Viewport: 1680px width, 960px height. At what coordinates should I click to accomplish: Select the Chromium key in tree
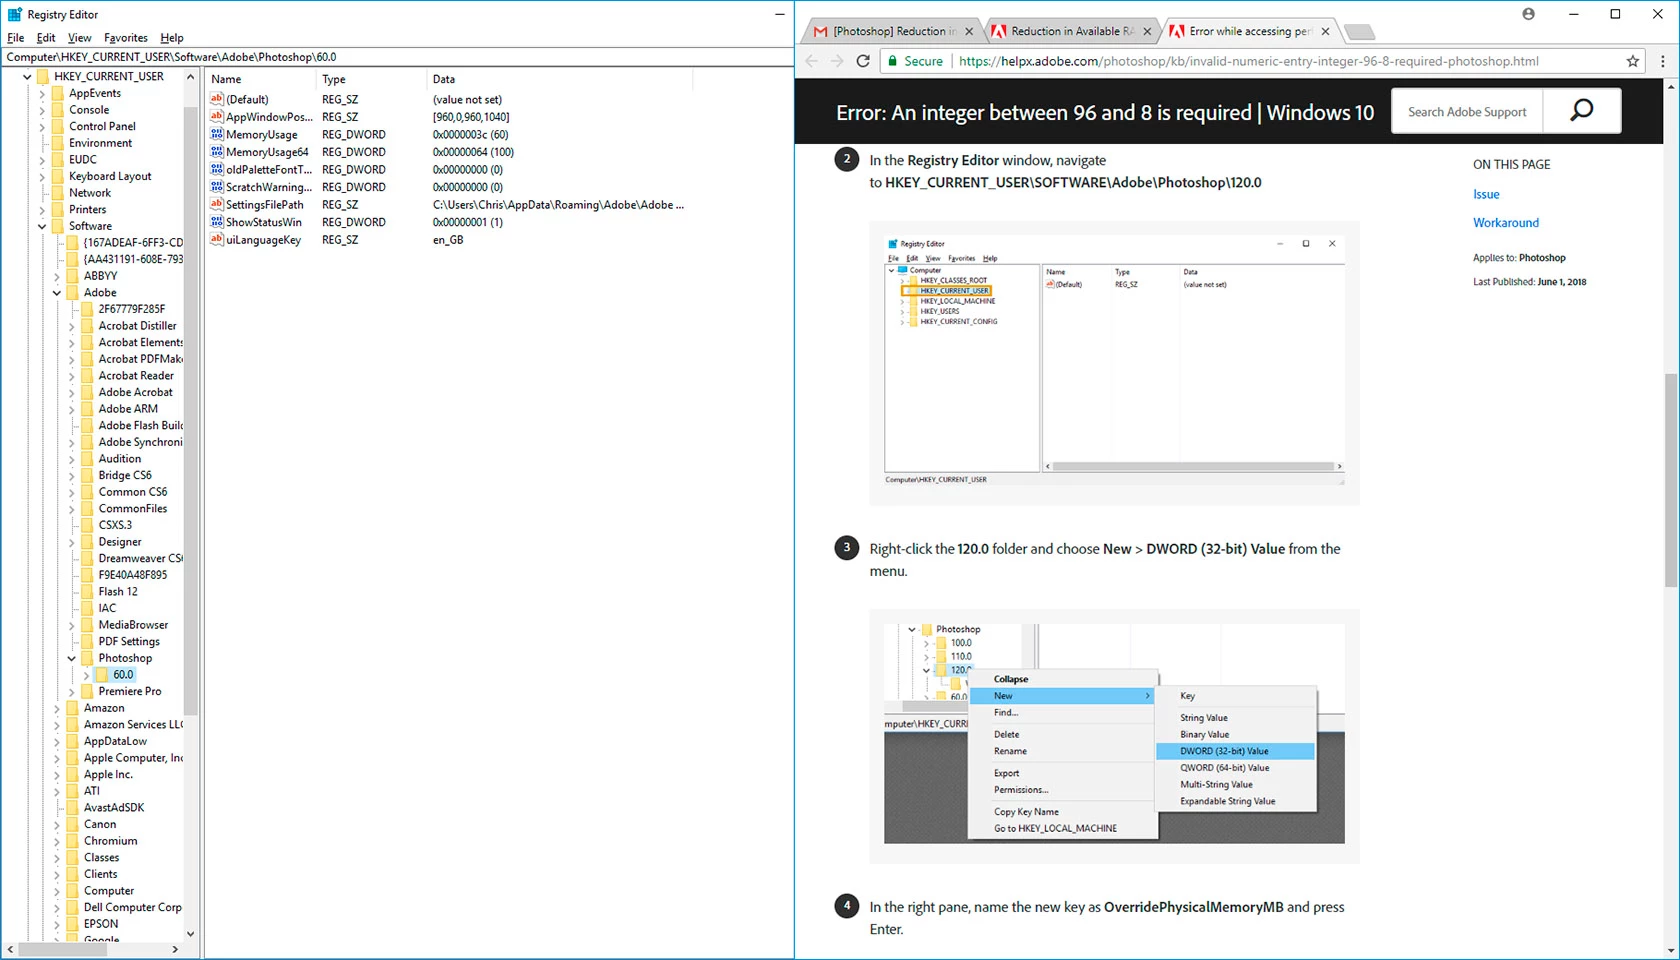[x=110, y=841]
